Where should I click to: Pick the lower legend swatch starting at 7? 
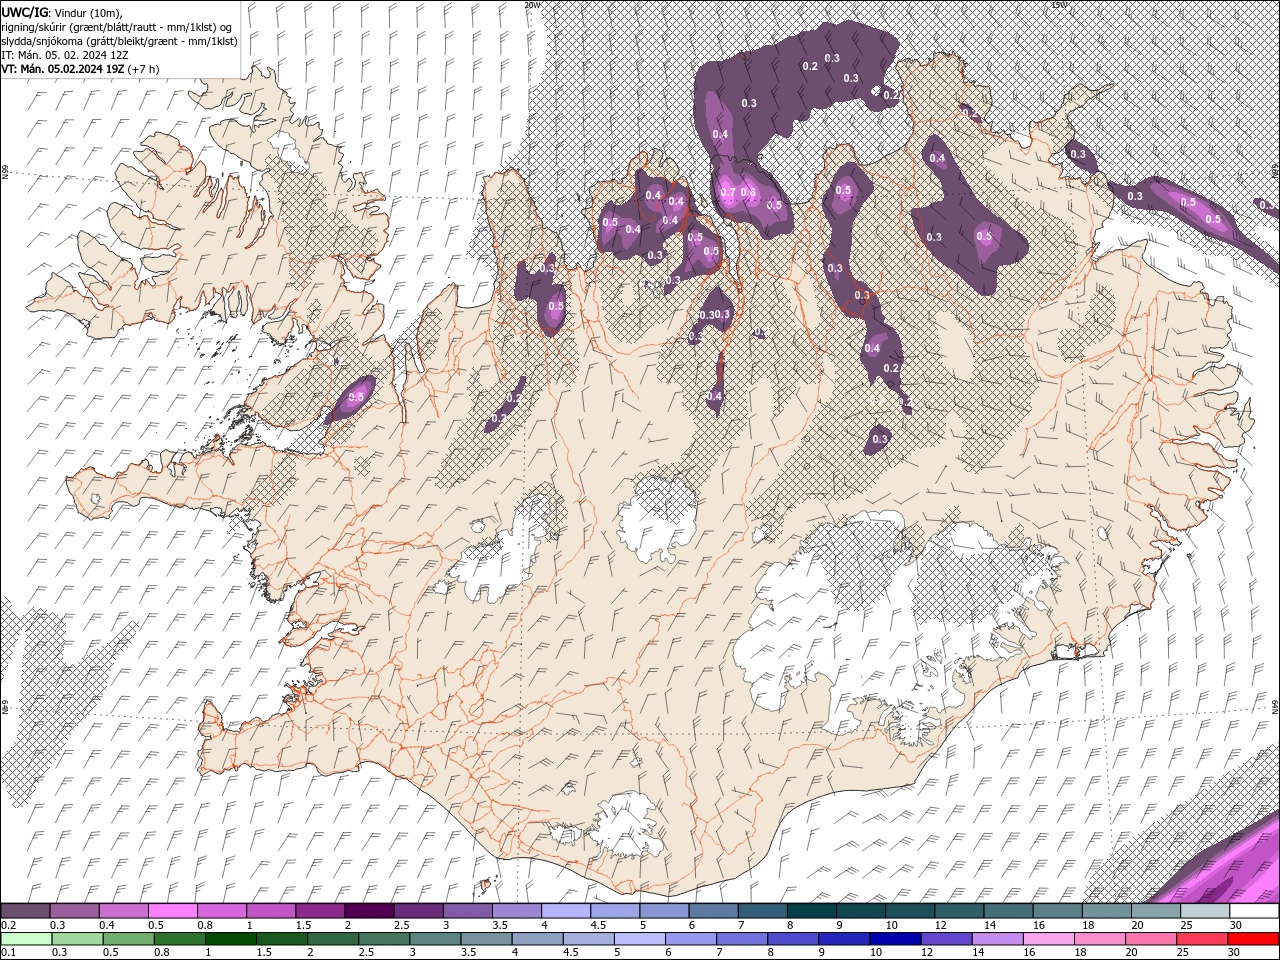[742, 939]
